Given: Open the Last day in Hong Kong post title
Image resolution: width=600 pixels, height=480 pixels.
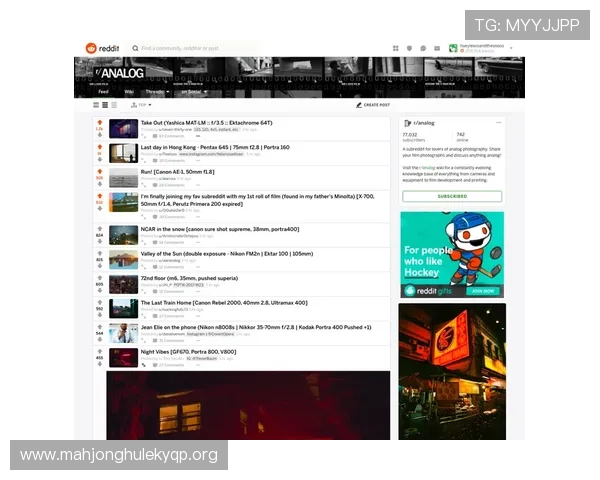Looking at the screenshot, I should (x=215, y=147).
